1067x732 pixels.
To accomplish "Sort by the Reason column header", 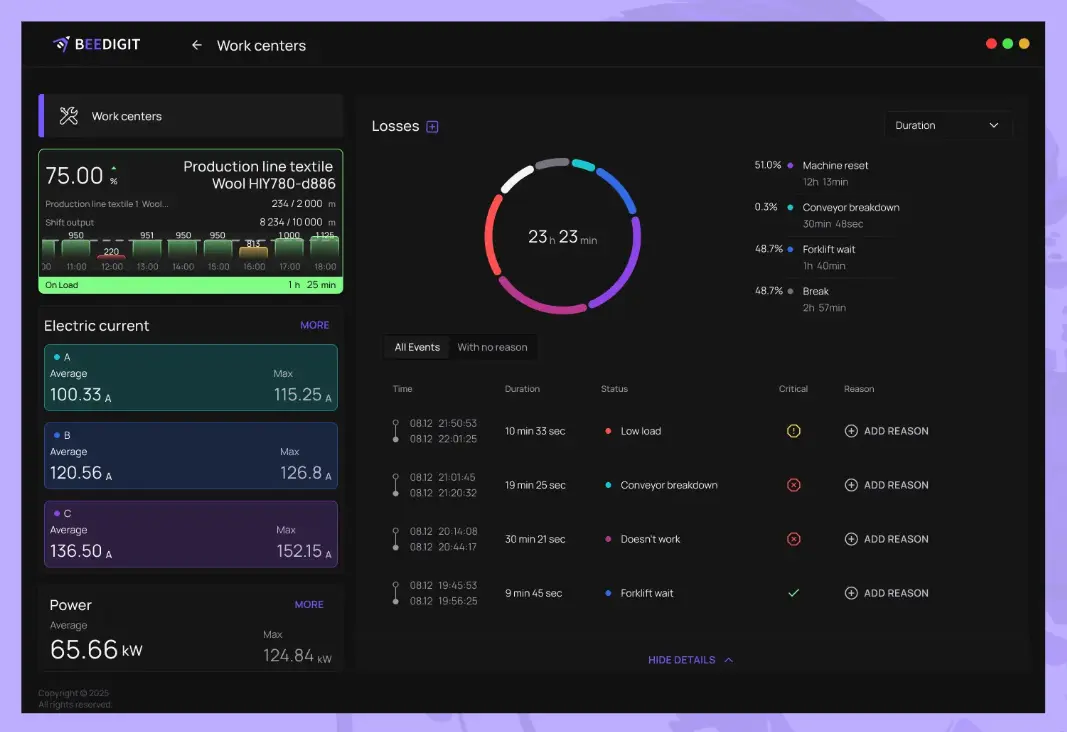I will click(x=859, y=389).
